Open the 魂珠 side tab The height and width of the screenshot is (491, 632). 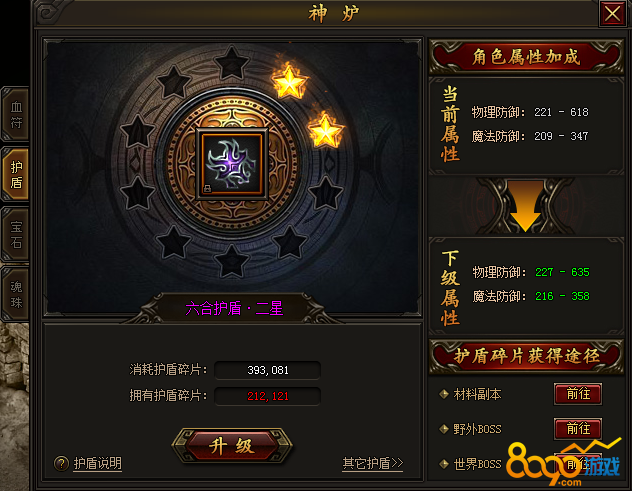pos(15,294)
